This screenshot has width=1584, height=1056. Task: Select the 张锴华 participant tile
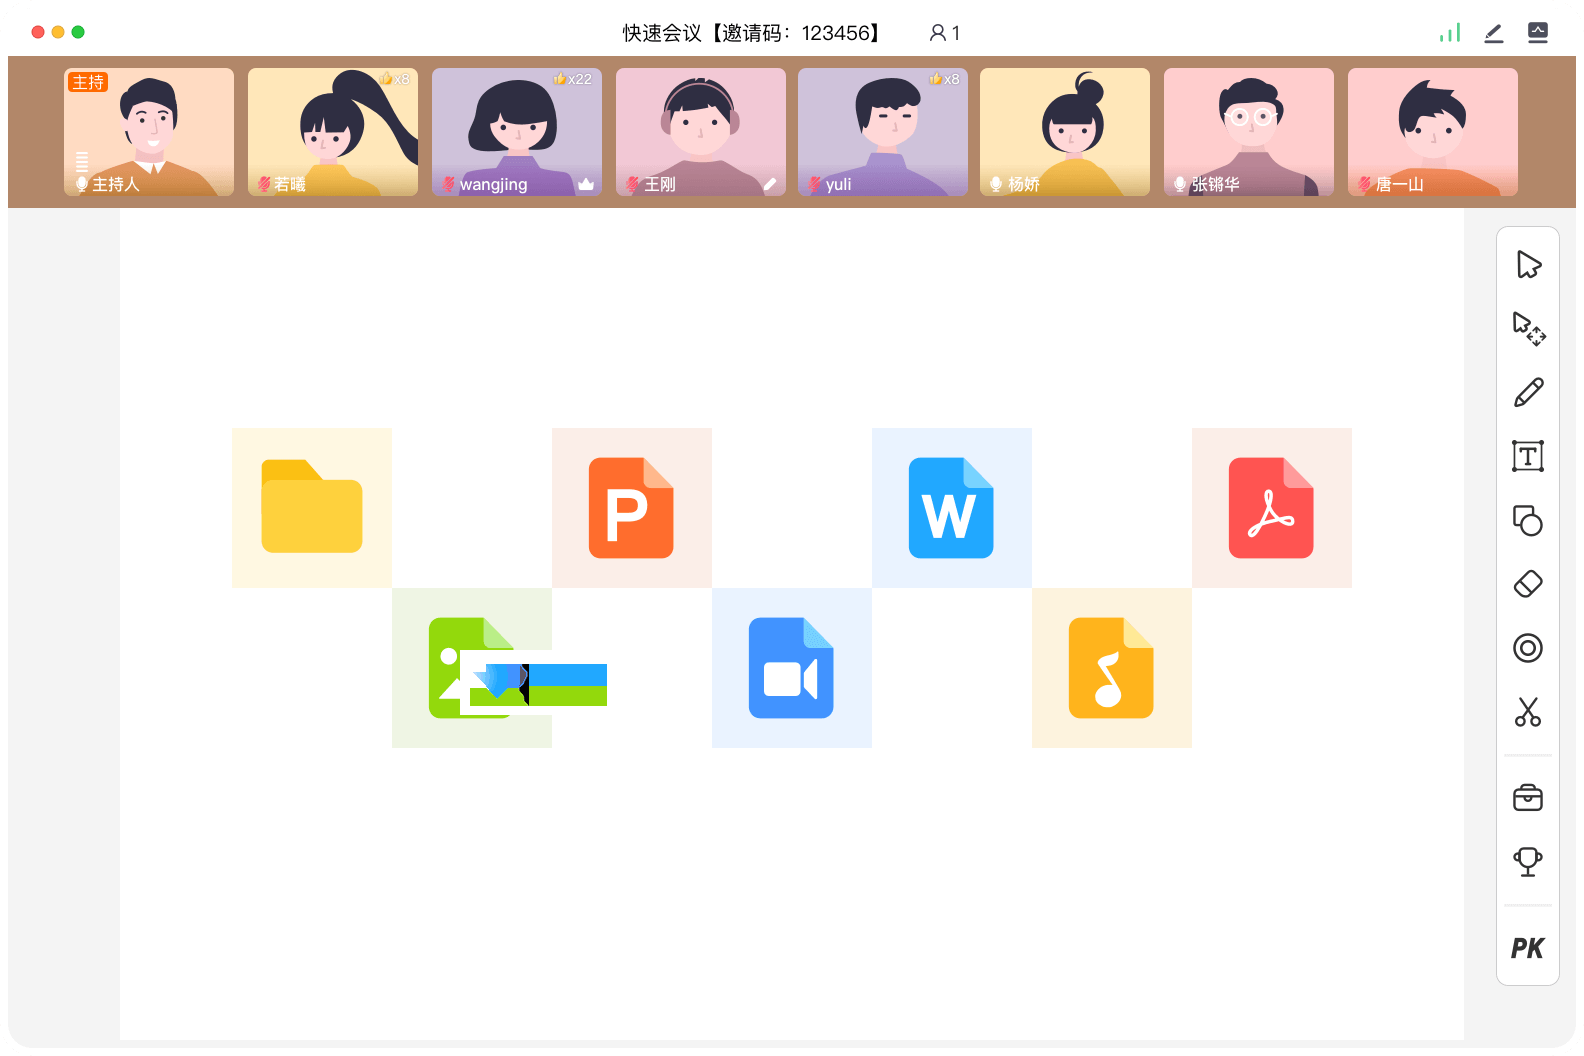1249,132
